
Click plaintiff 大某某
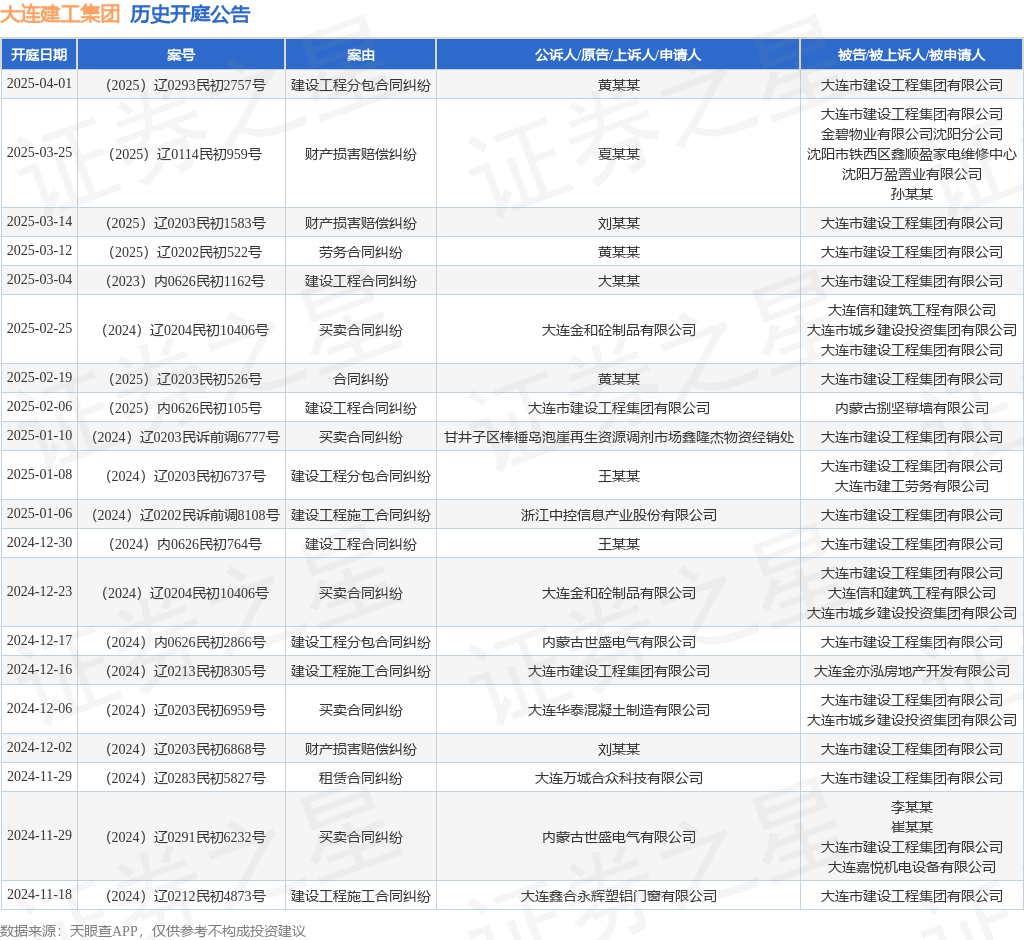618,282
